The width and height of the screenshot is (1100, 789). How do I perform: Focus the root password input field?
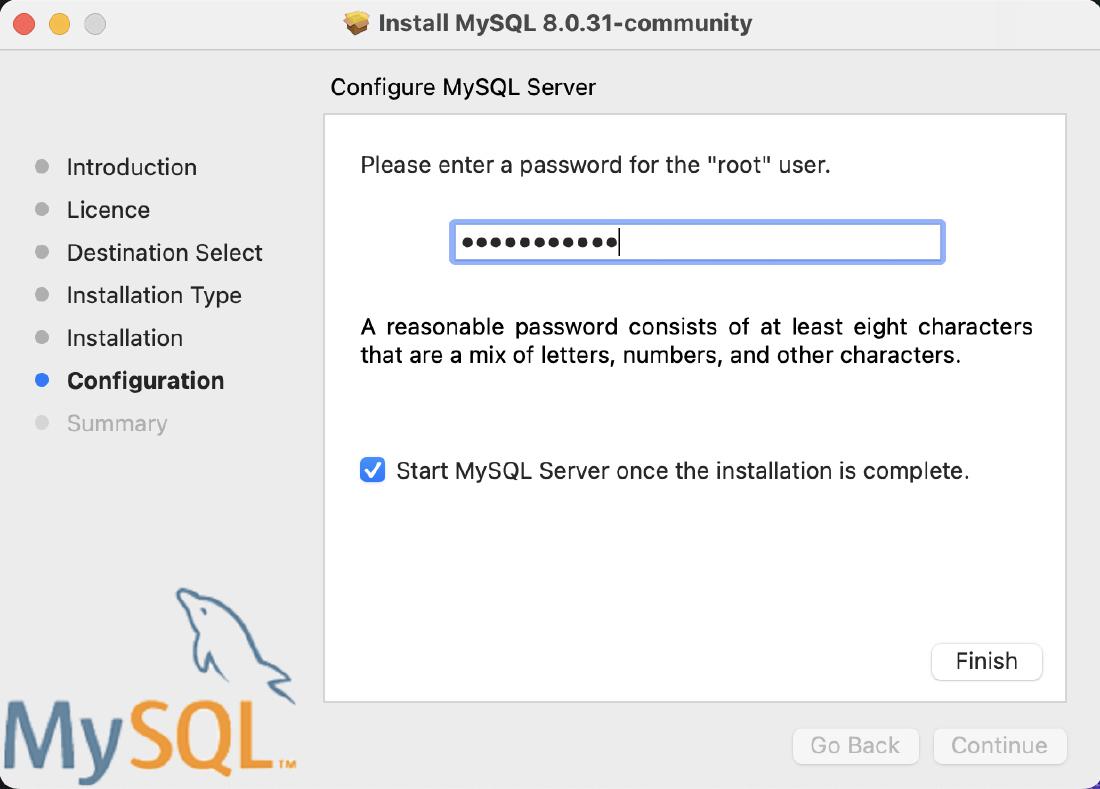pos(696,243)
